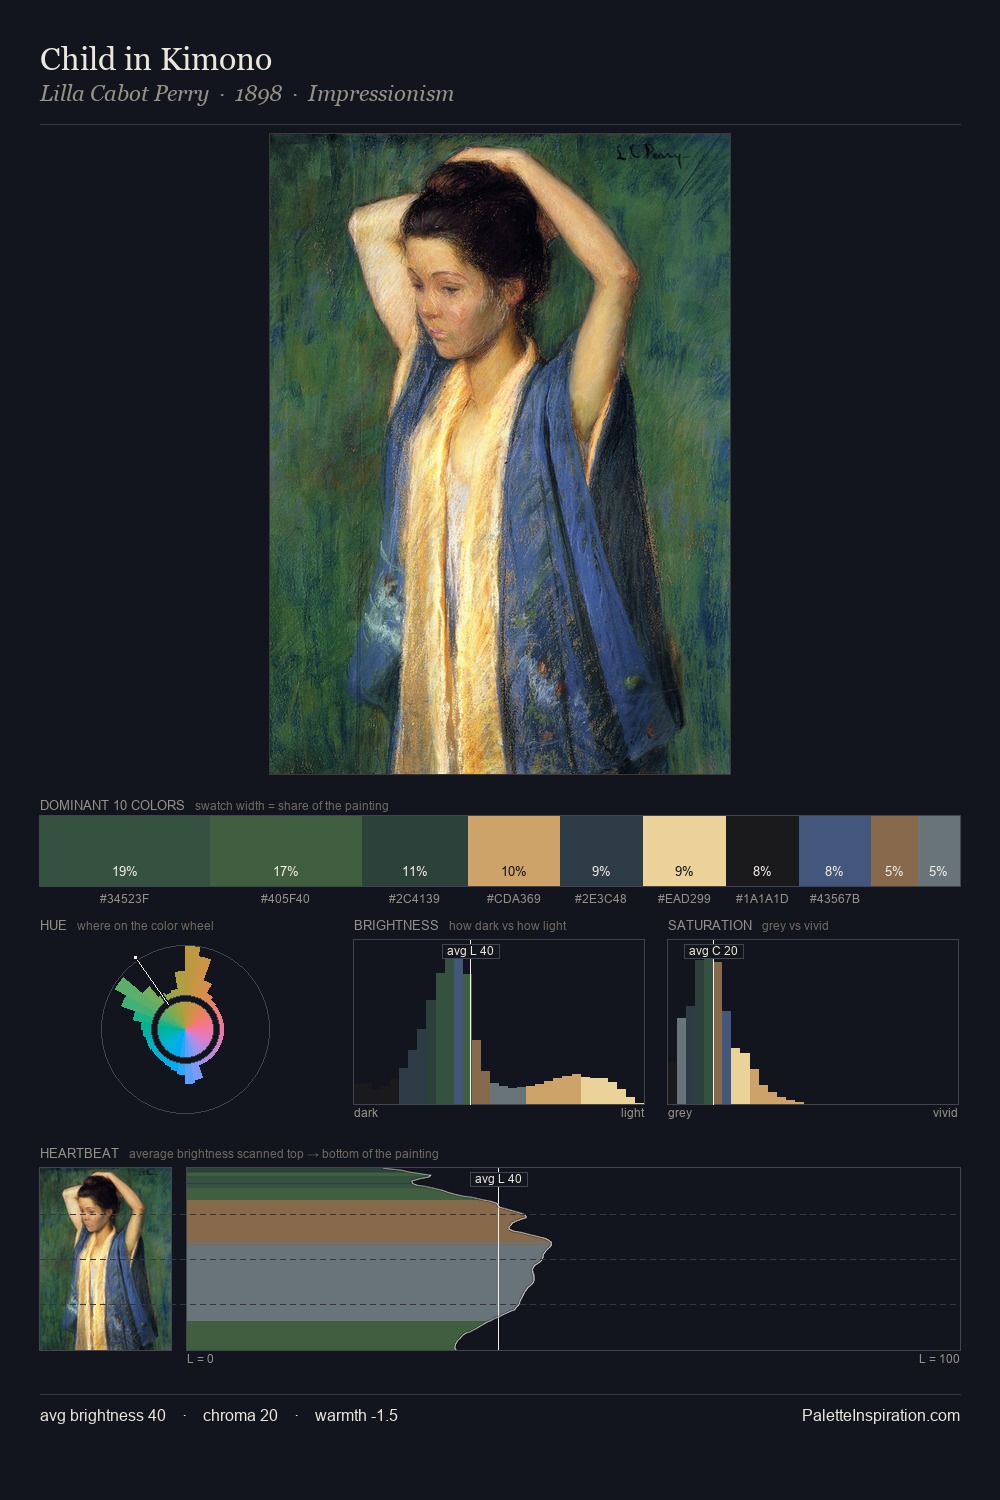Click the Heartbeat brightness profile chart

pos(574,1259)
